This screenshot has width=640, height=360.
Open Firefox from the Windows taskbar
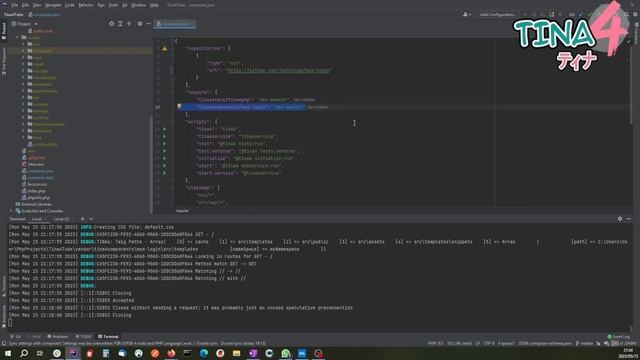pyautogui.click(x=171, y=353)
